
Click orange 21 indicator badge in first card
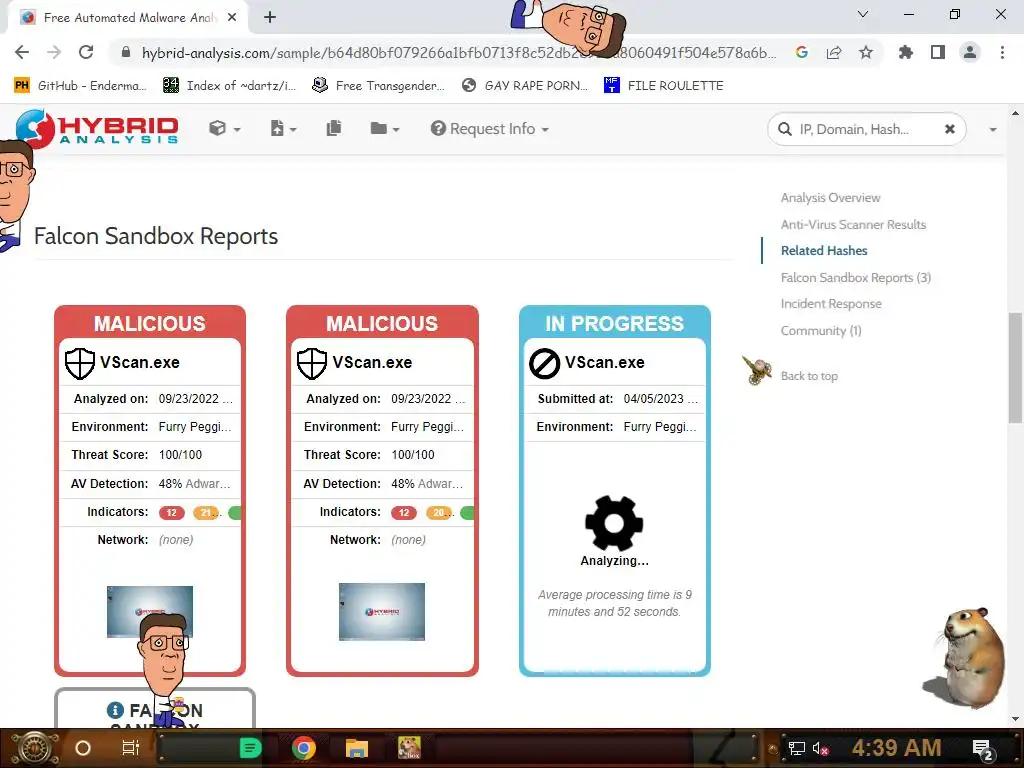206,513
